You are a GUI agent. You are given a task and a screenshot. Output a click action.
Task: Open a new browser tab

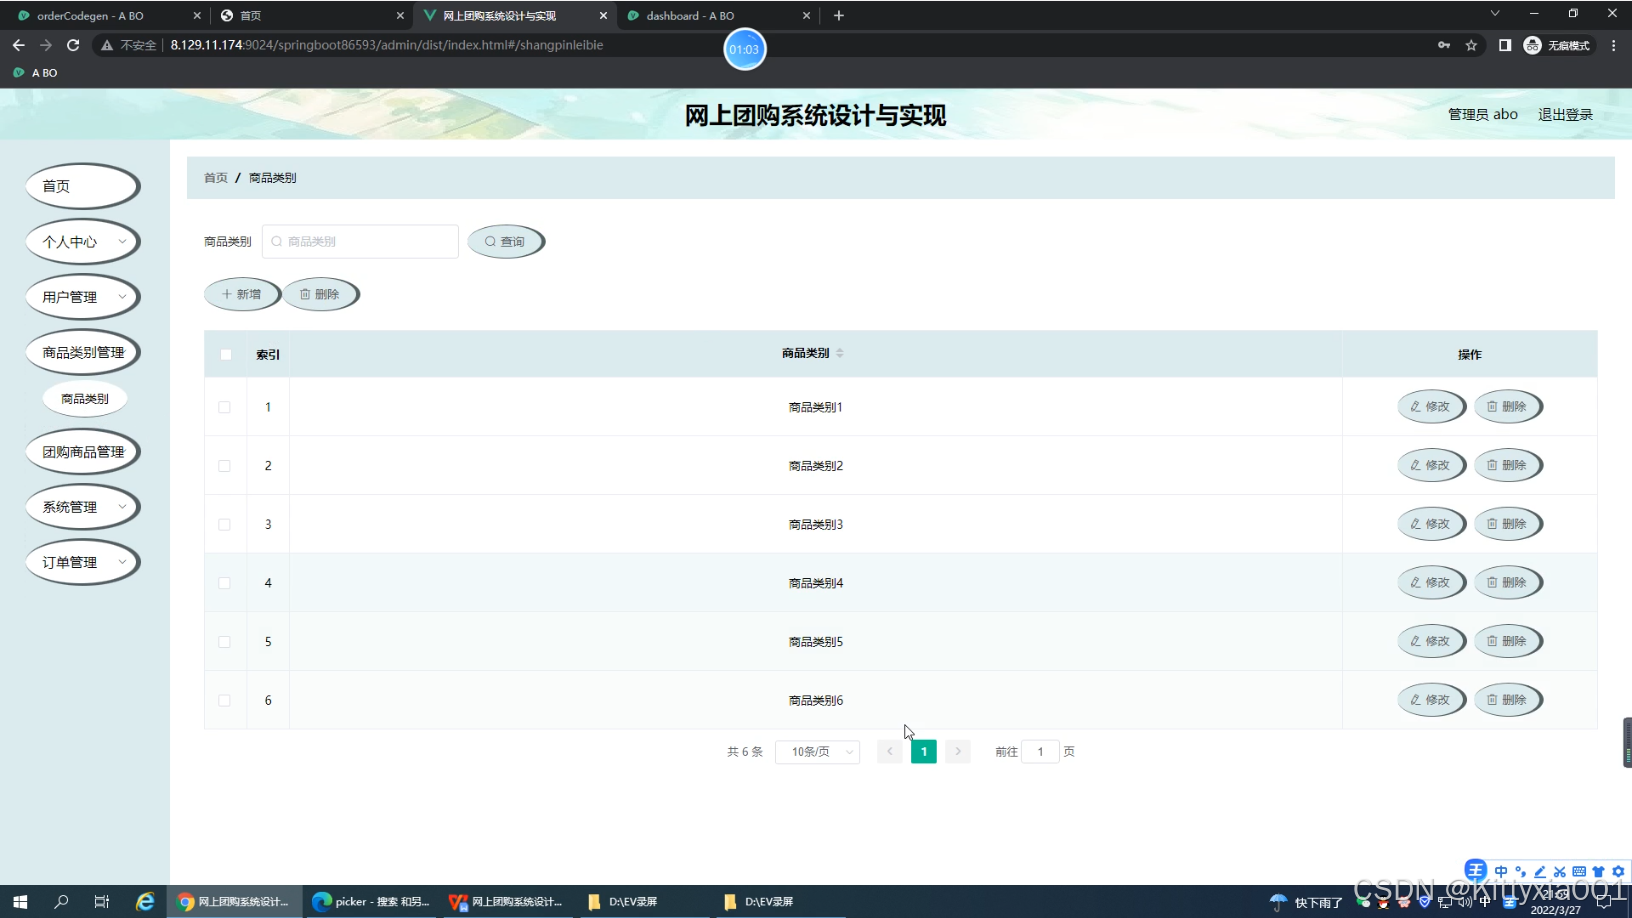click(838, 15)
